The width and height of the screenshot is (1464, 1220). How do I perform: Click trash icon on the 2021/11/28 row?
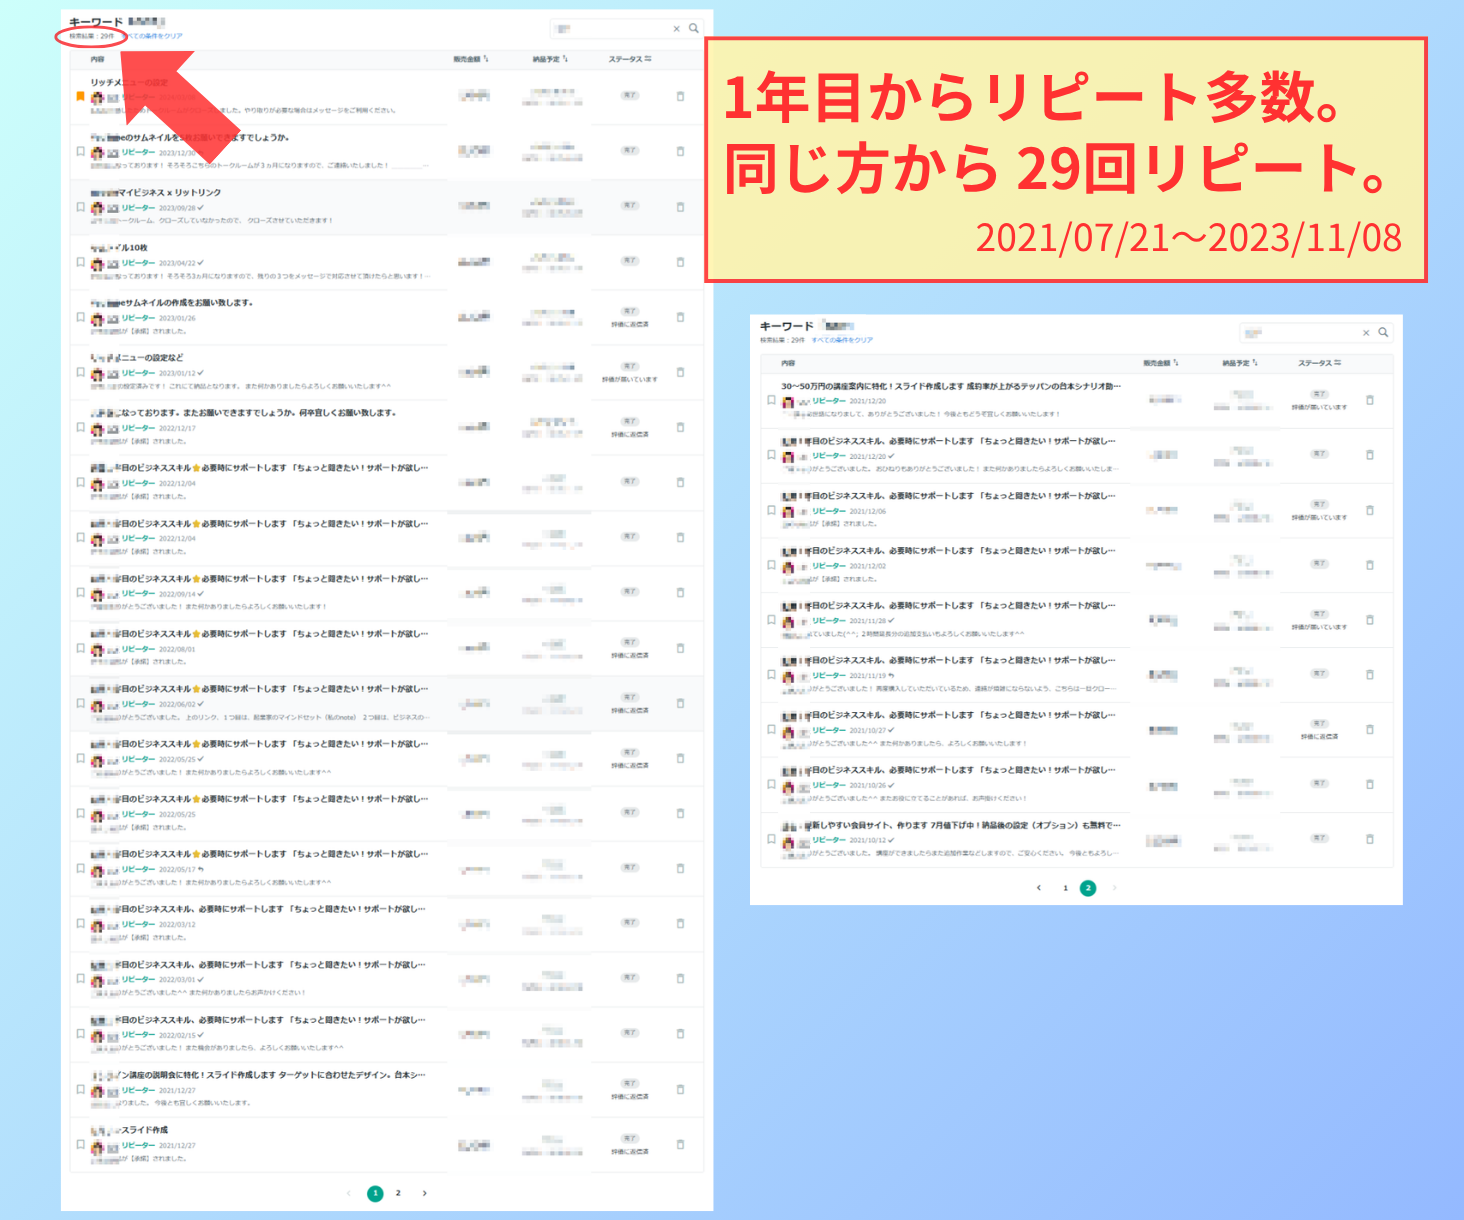point(1370,620)
